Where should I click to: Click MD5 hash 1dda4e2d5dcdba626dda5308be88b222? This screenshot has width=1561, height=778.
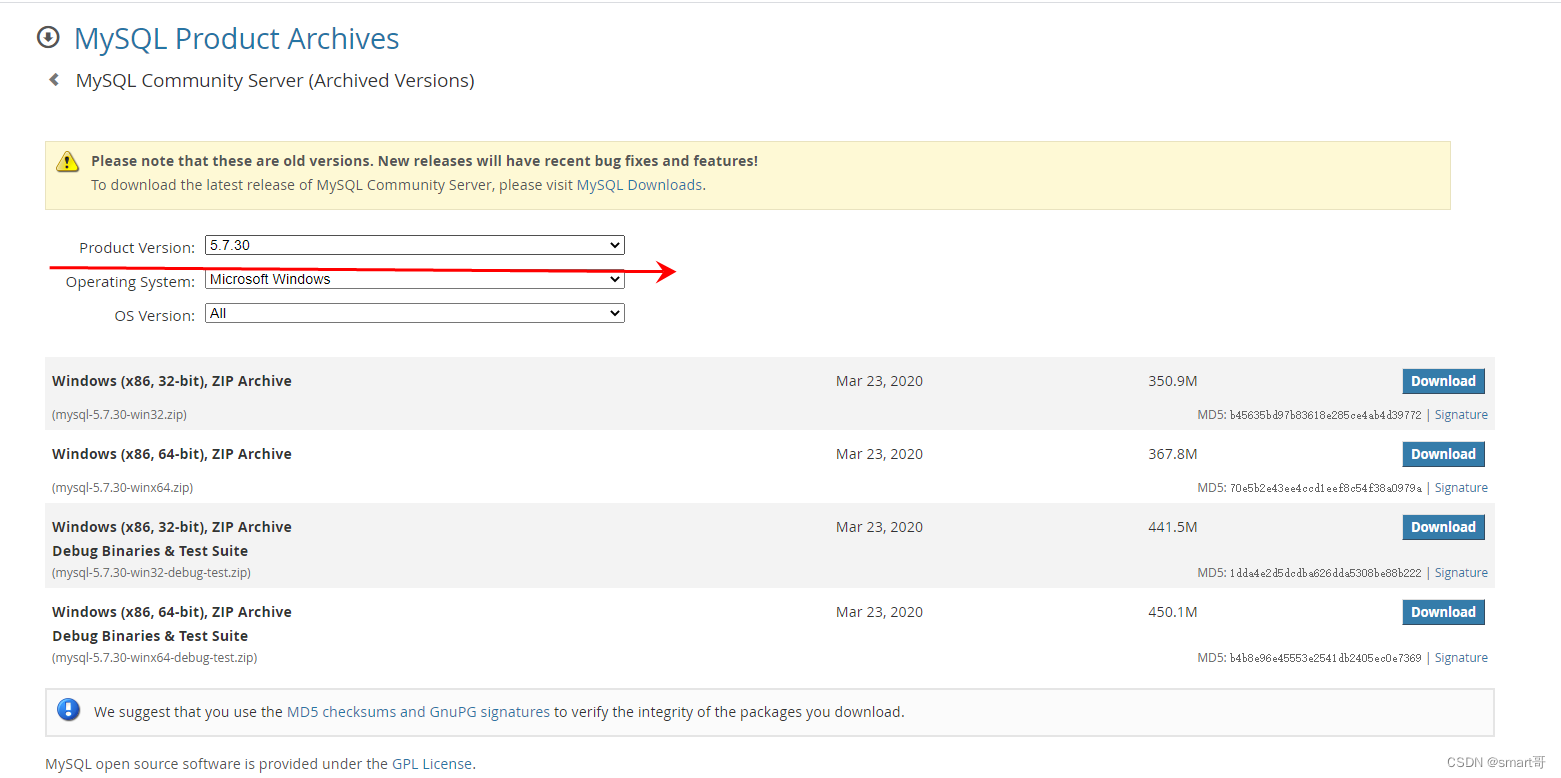pos(1325,573)
